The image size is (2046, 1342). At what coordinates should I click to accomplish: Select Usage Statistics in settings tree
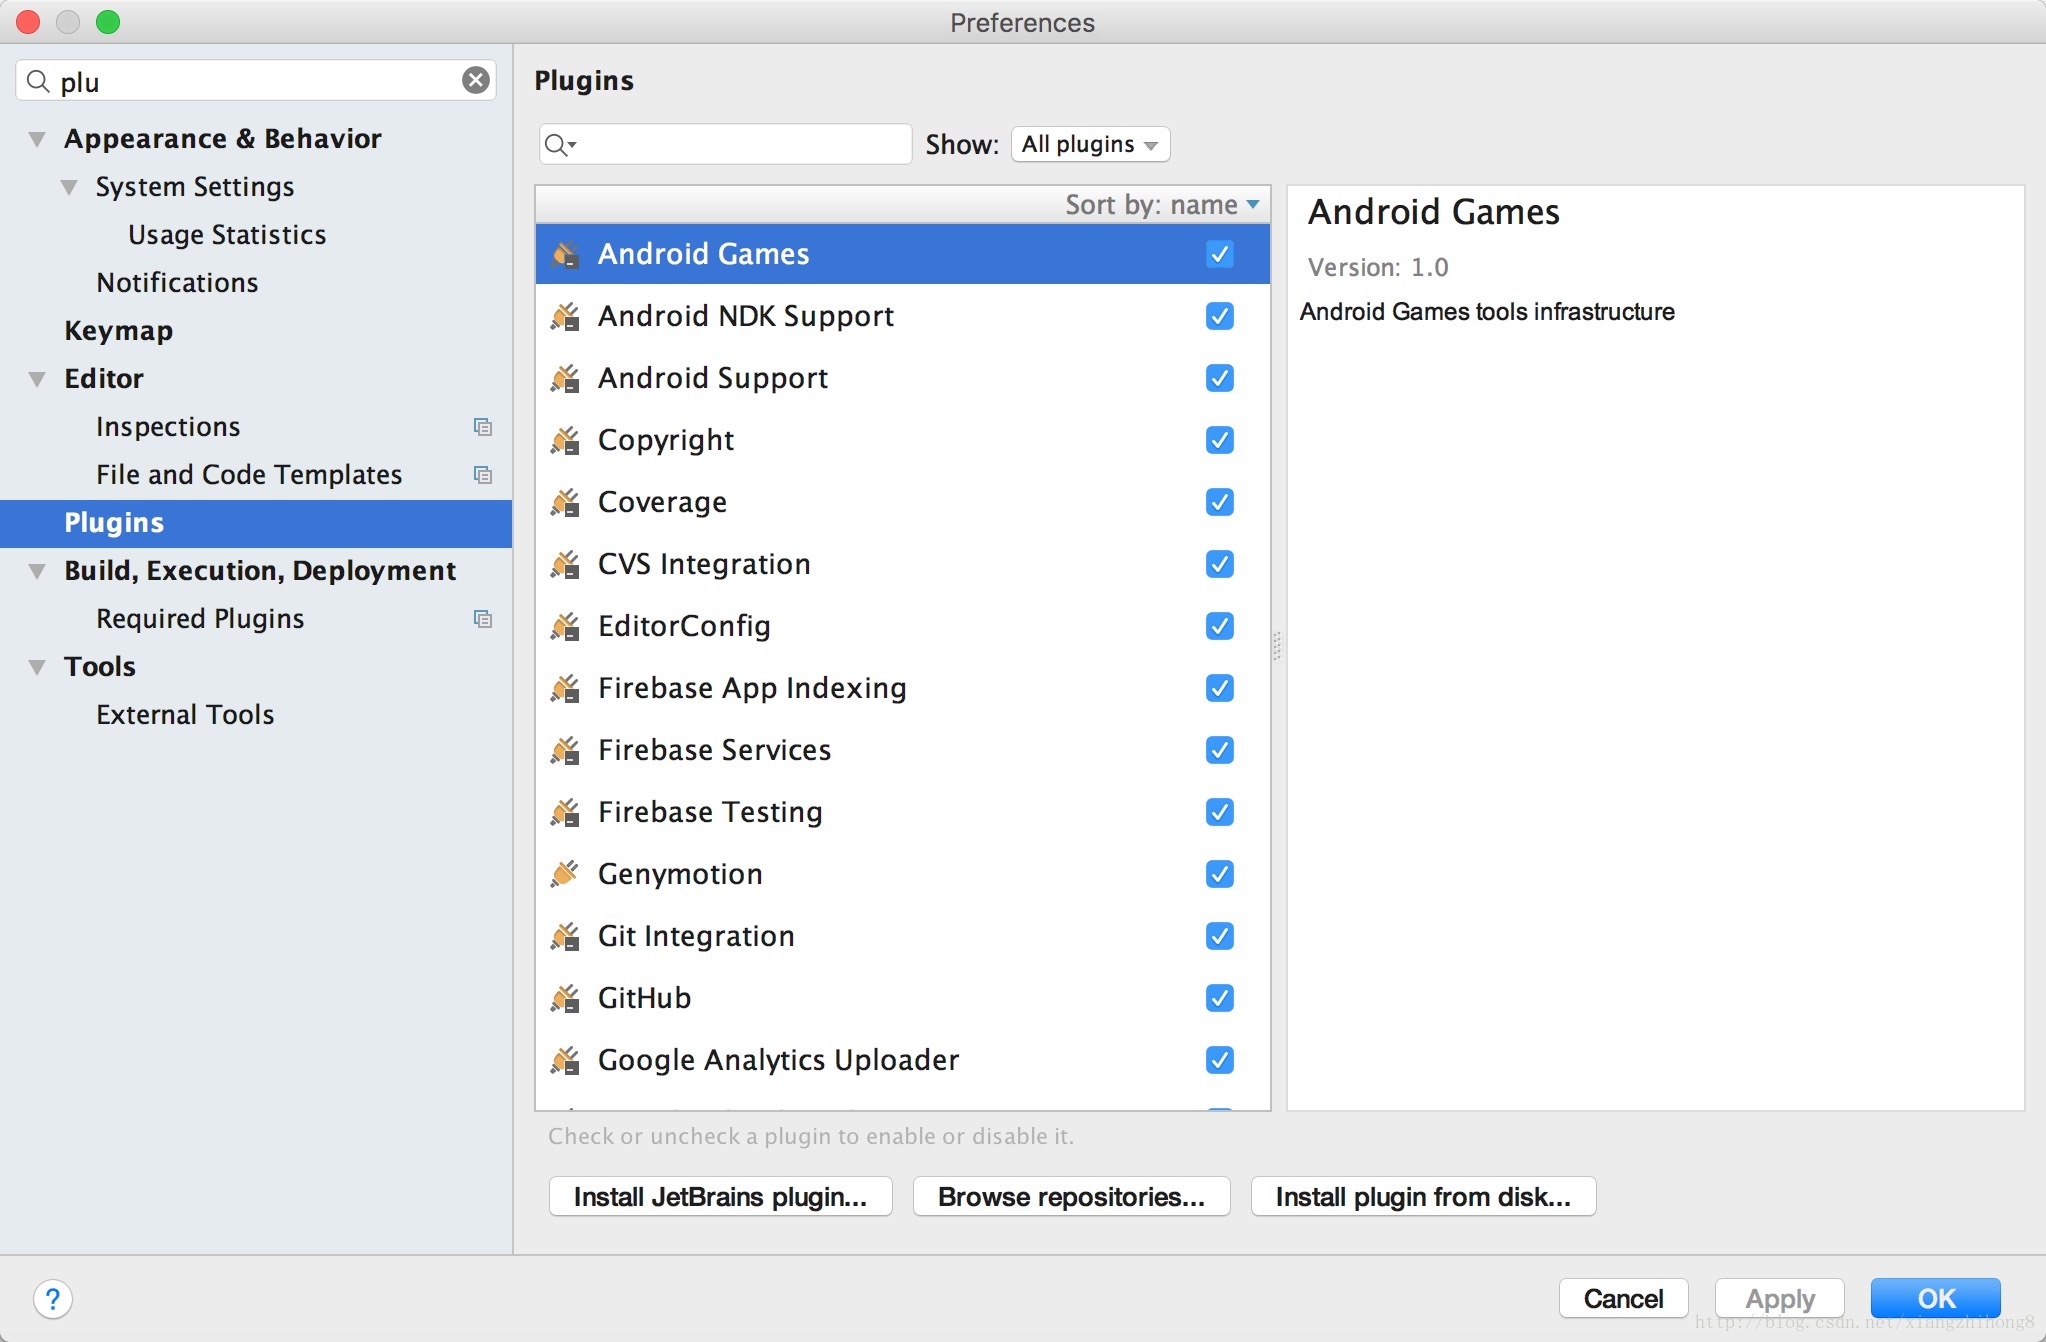[227, 235]
